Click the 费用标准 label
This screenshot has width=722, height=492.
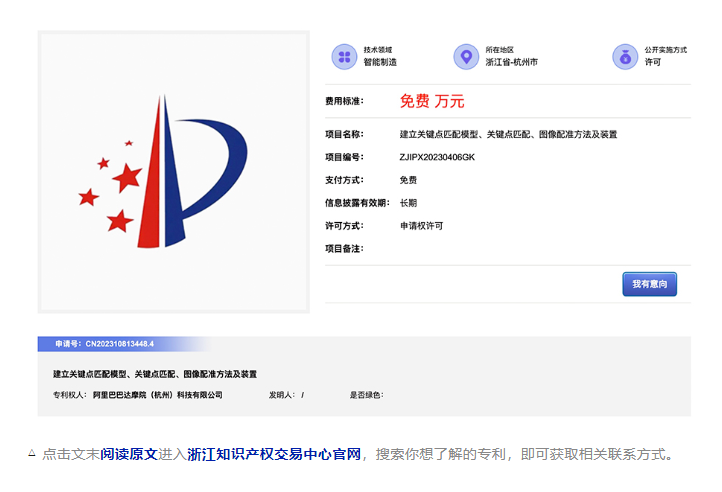click(344, 101)
